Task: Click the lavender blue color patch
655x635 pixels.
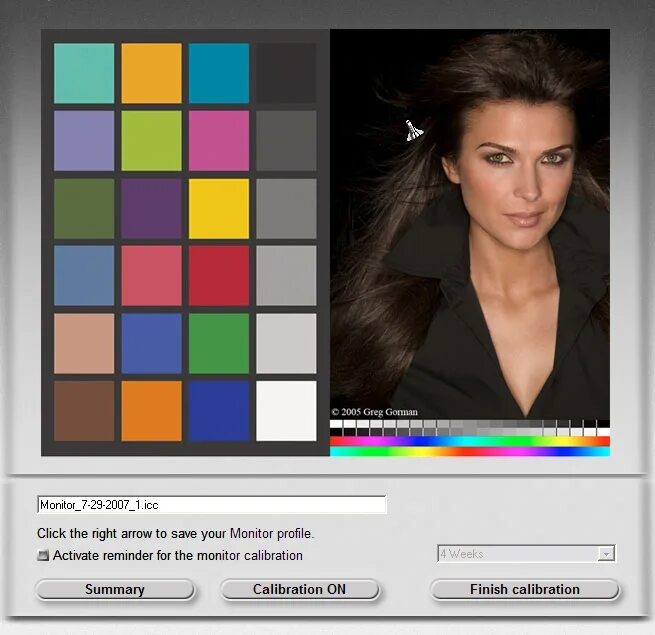Action: [84, 141]
